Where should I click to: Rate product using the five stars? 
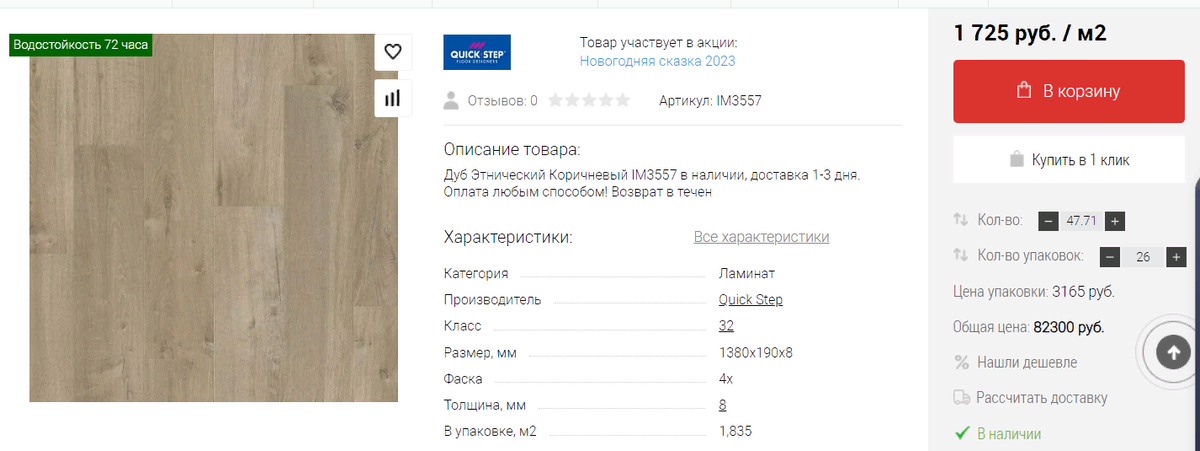click(589, 100)
